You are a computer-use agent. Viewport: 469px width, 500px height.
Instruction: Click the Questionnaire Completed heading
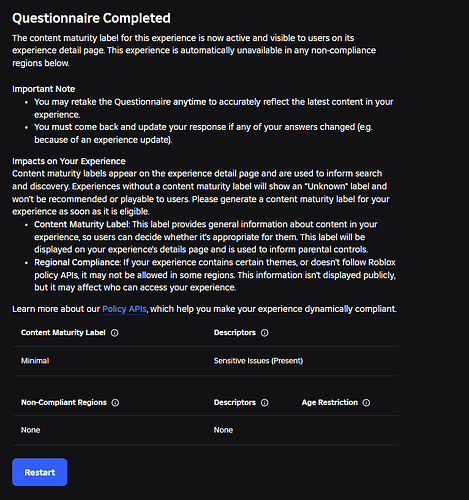coord(91,18)
